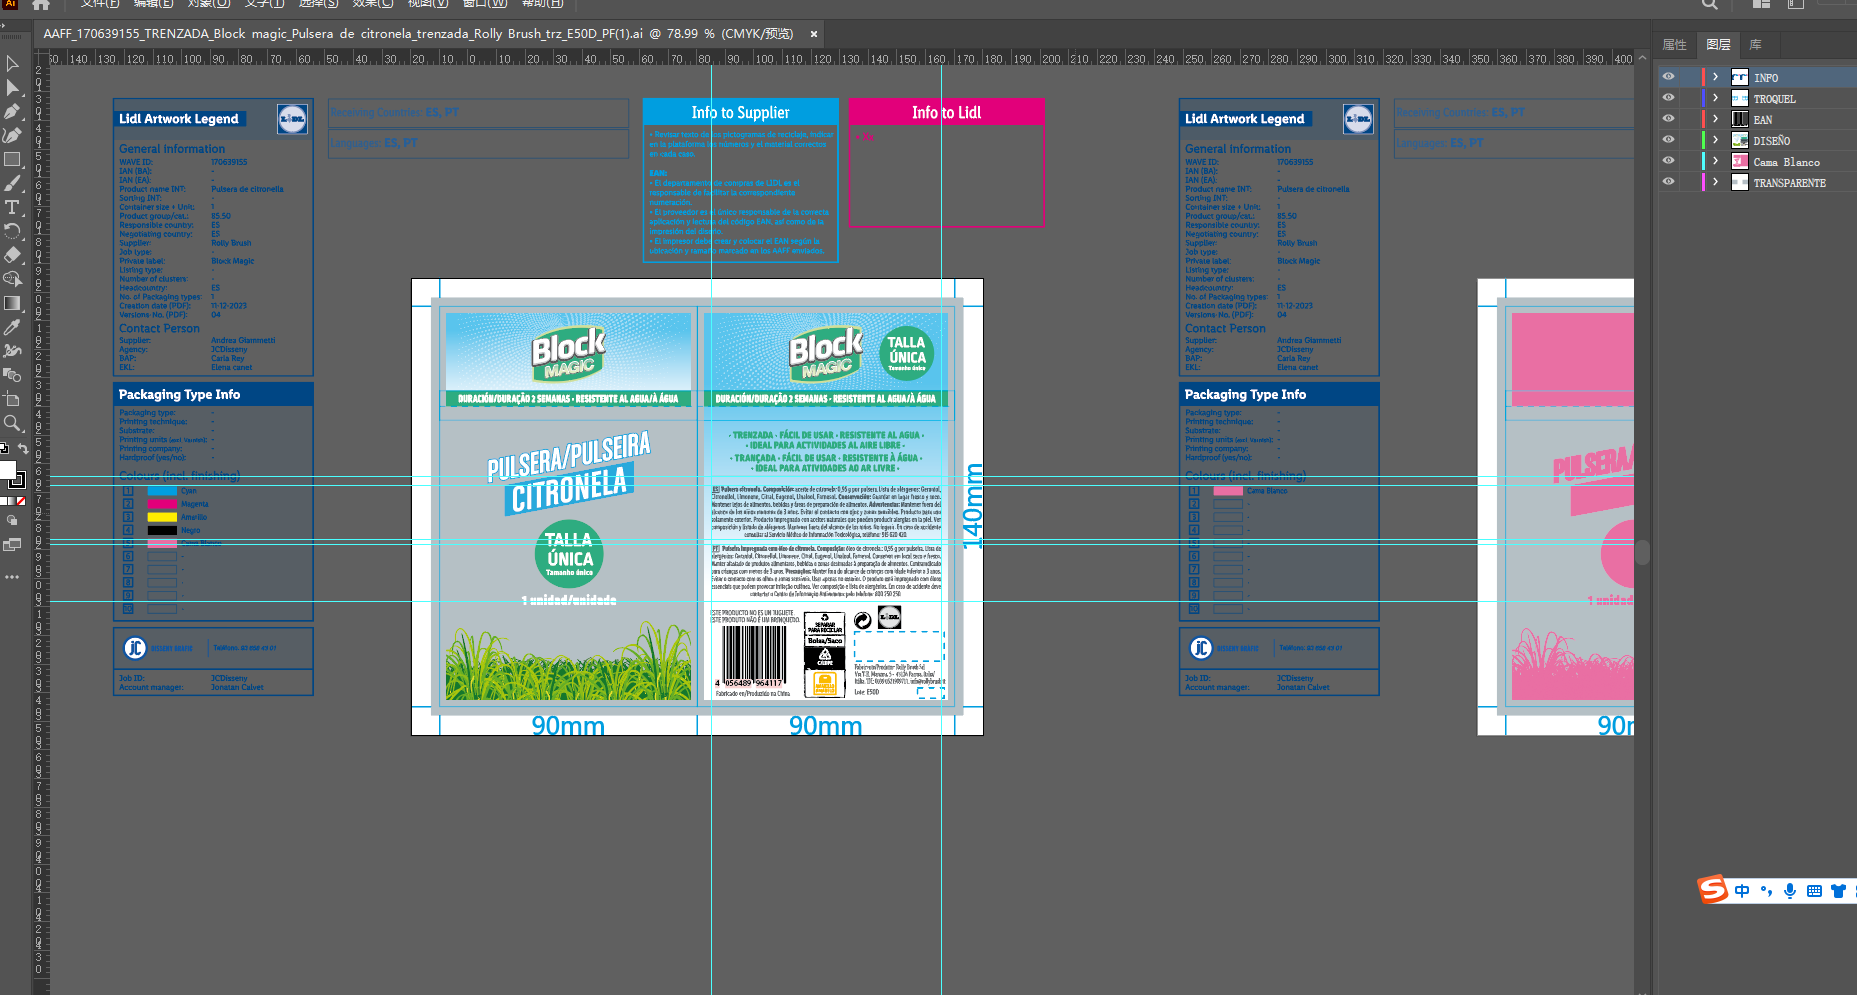Select the Pen tool
The height and width of the screenshot is (995, 1857).
12,111
